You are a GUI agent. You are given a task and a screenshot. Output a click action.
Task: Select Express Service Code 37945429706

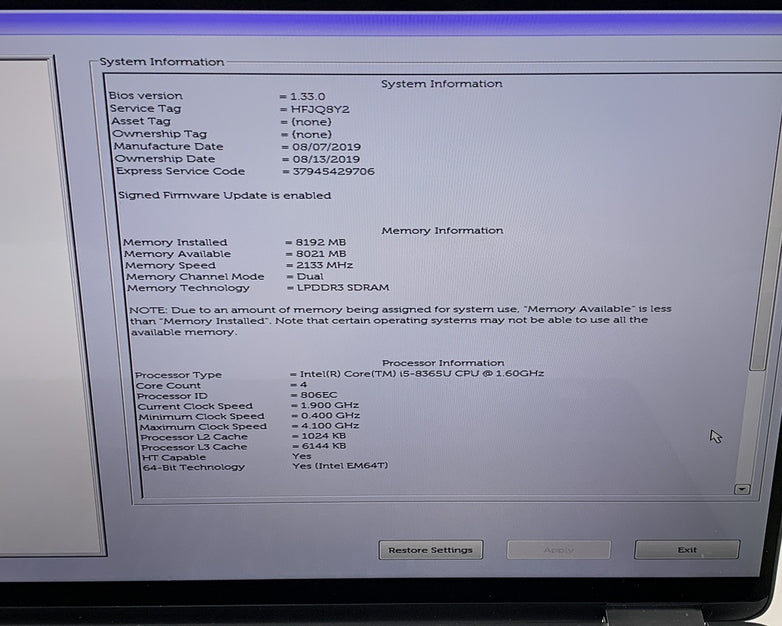point(334,171)
